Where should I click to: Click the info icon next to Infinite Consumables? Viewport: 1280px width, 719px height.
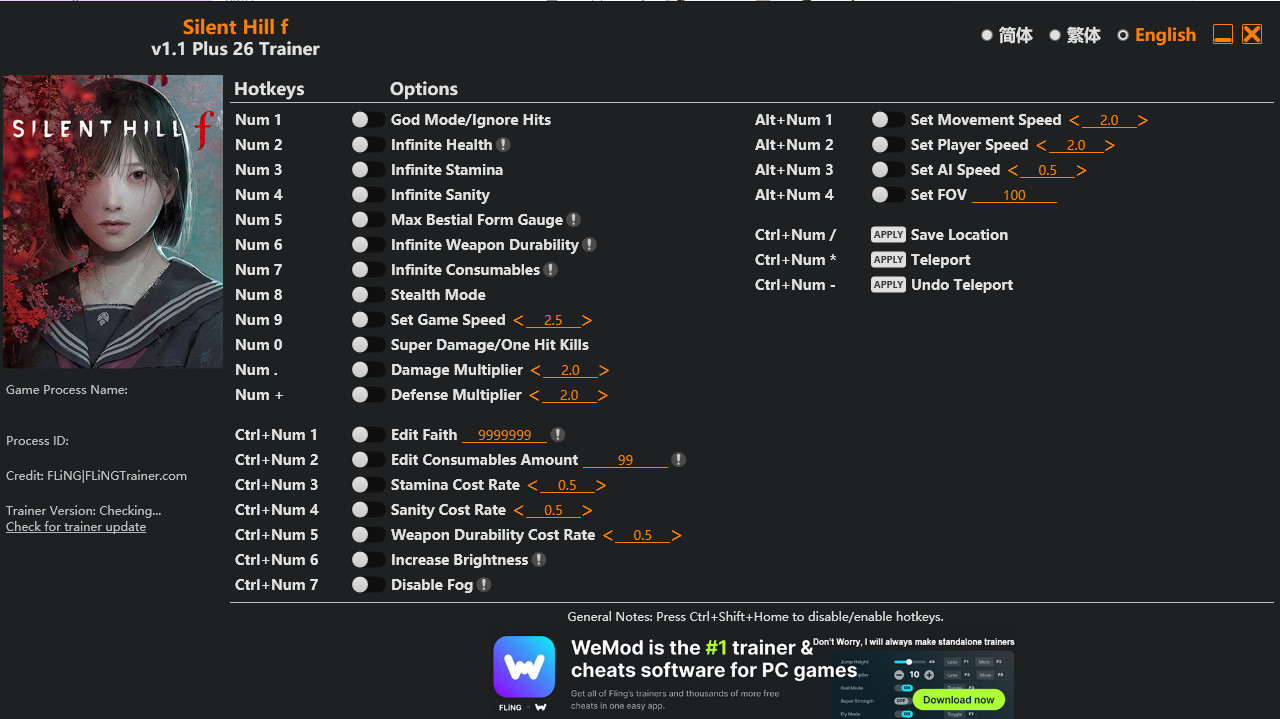tap(551, 270)
